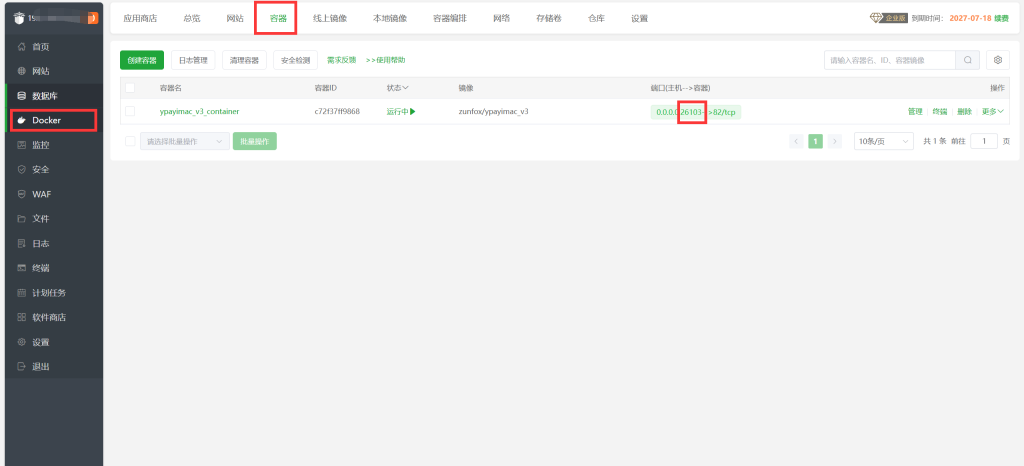This screenshot has height=466, width=1024.
Task: Click the magnifier search icon button
Action: point(967,60)
